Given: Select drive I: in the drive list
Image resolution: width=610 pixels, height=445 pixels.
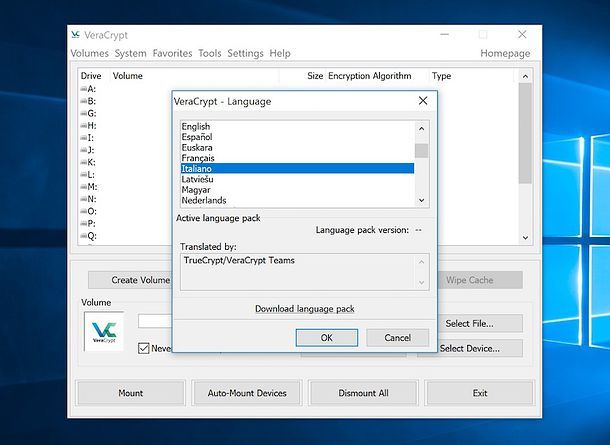Looking at the screenshot, I should (88, 138).
